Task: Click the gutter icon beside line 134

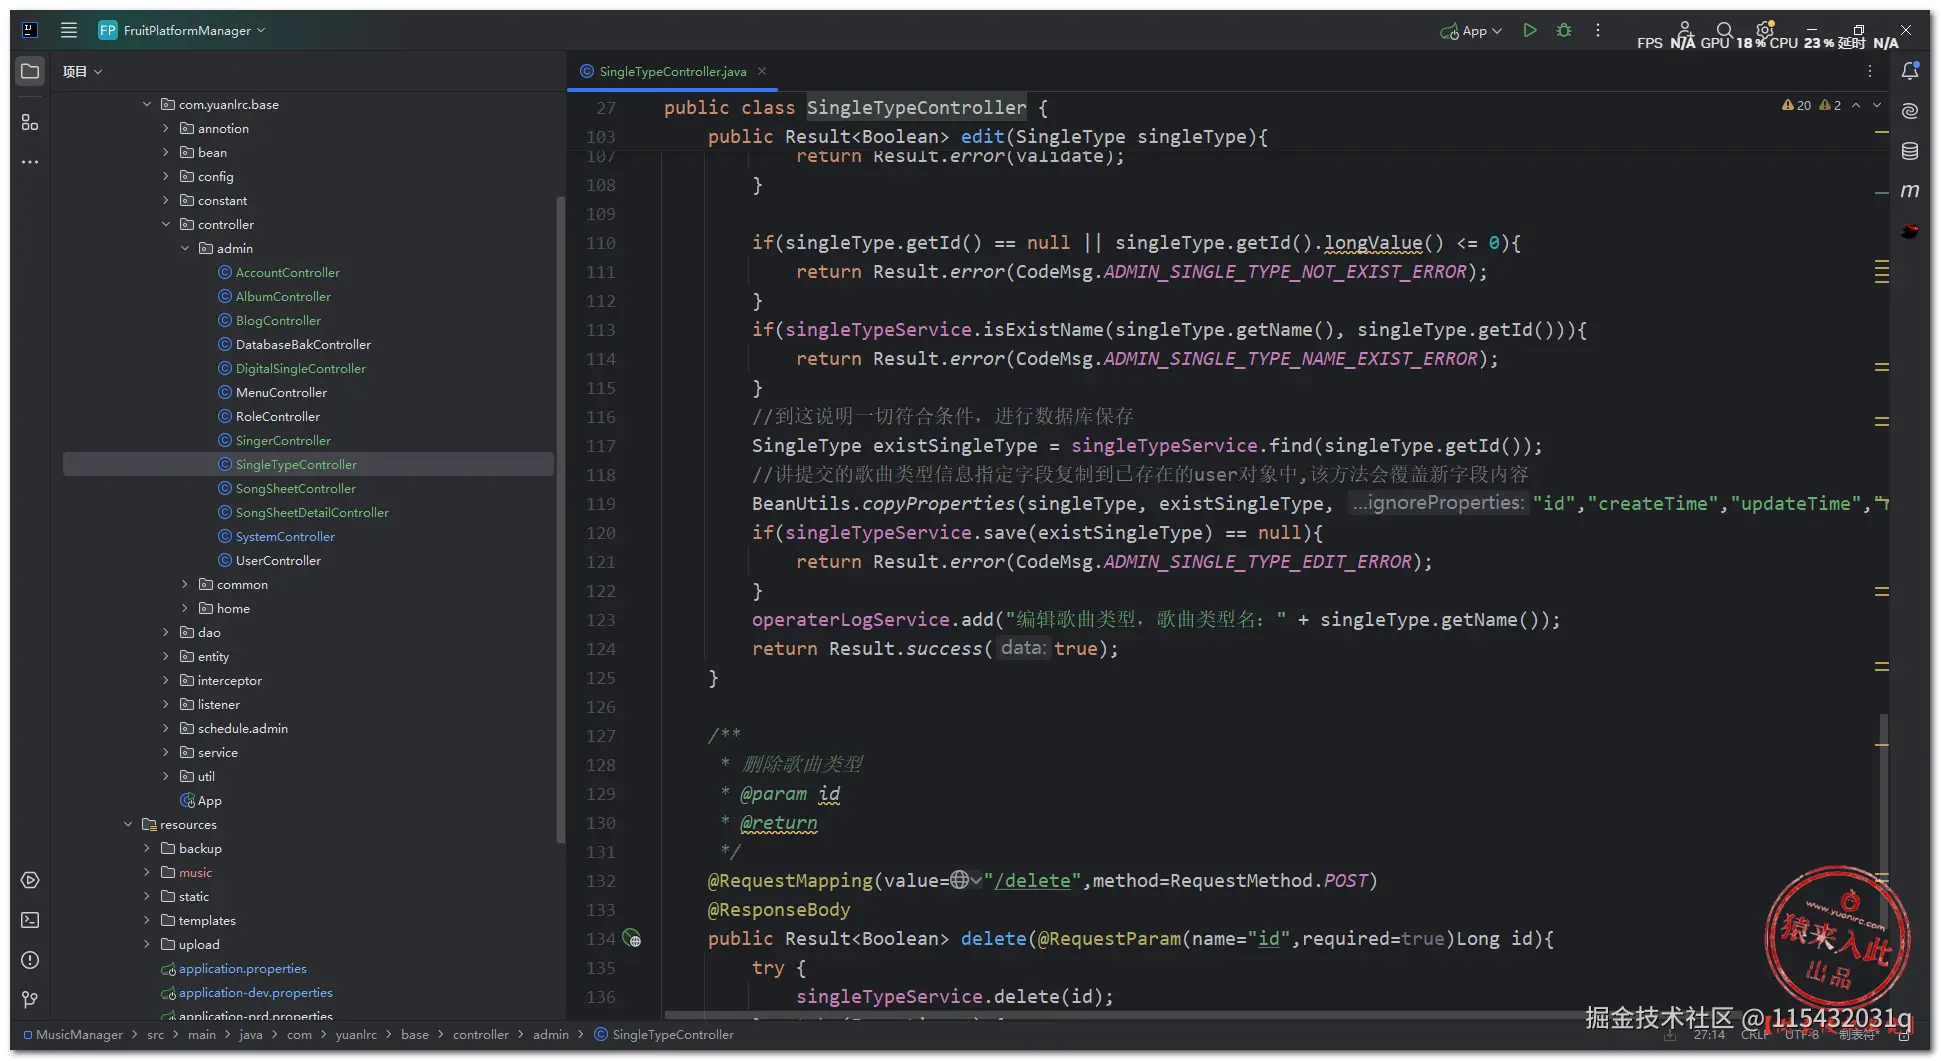Action: [632, 939]
